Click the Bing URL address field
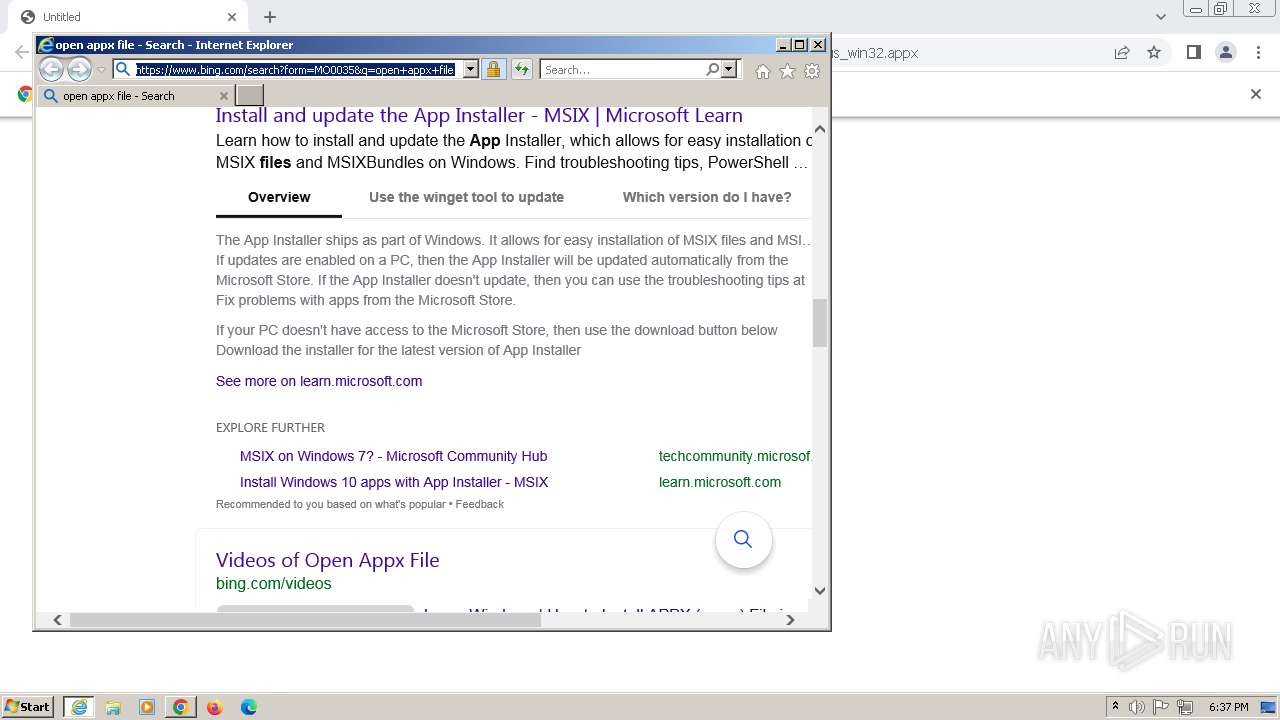 click(x=296, y=70)
